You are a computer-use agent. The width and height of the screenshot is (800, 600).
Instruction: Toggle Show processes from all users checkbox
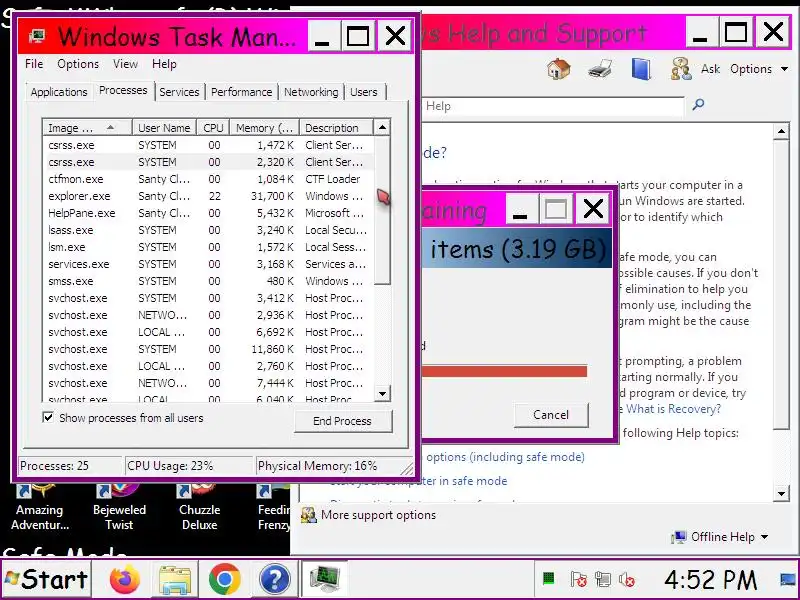click(48, 417)
